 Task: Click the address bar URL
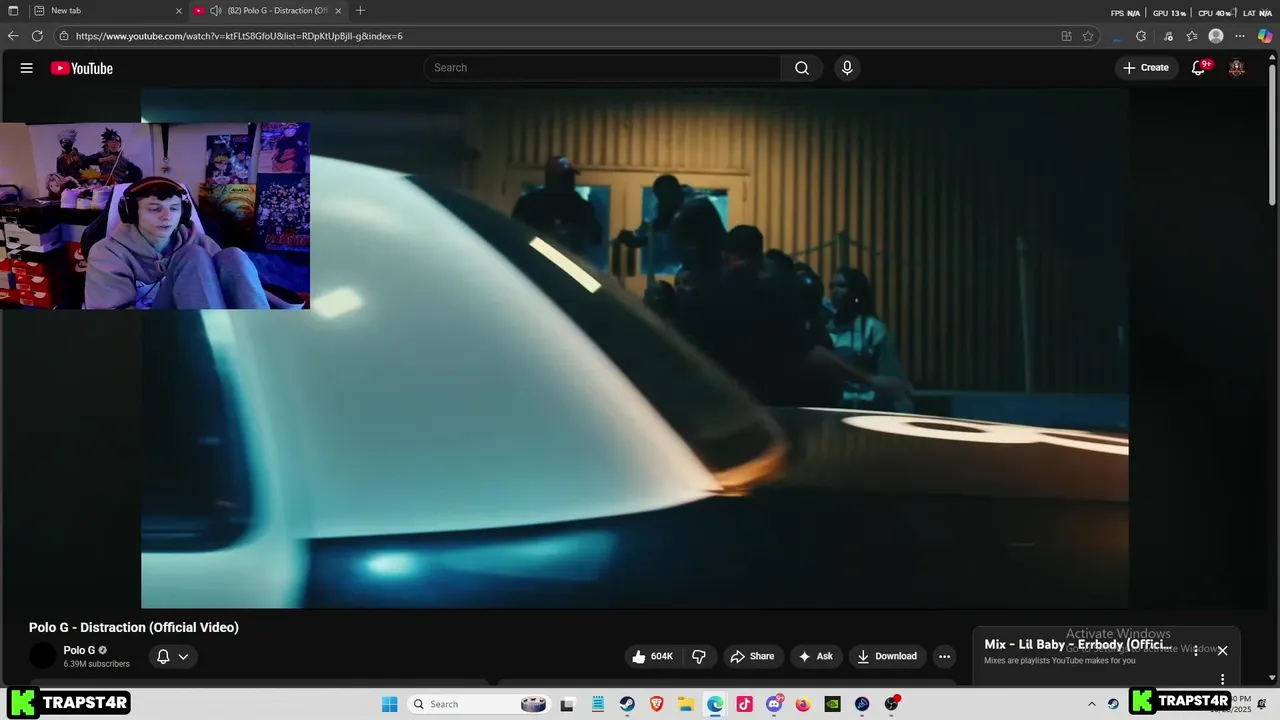(x=239, y=36)
